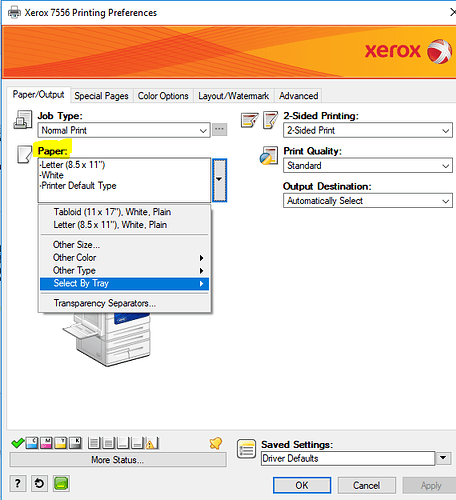The height and width of the screenshot is (500, 456).
Task: Expand the Other Color submenu
Action: (x=124, y=258)
